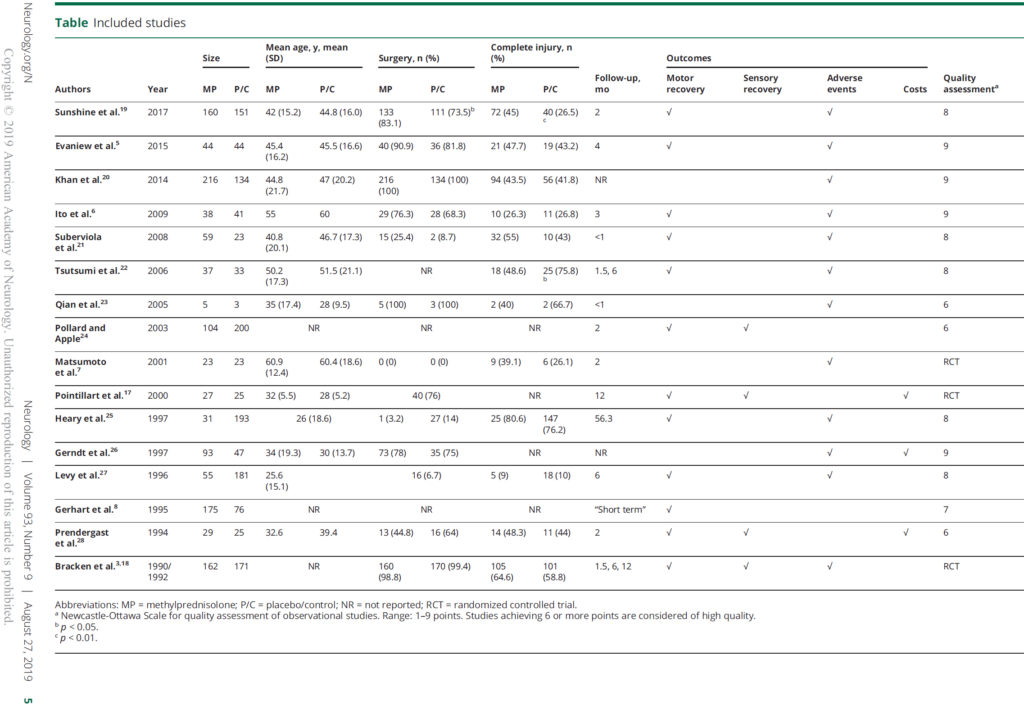This screenshot has width=1024, height=710.
Task: Select the Prendergast et al. author cell
Action: 82,538
